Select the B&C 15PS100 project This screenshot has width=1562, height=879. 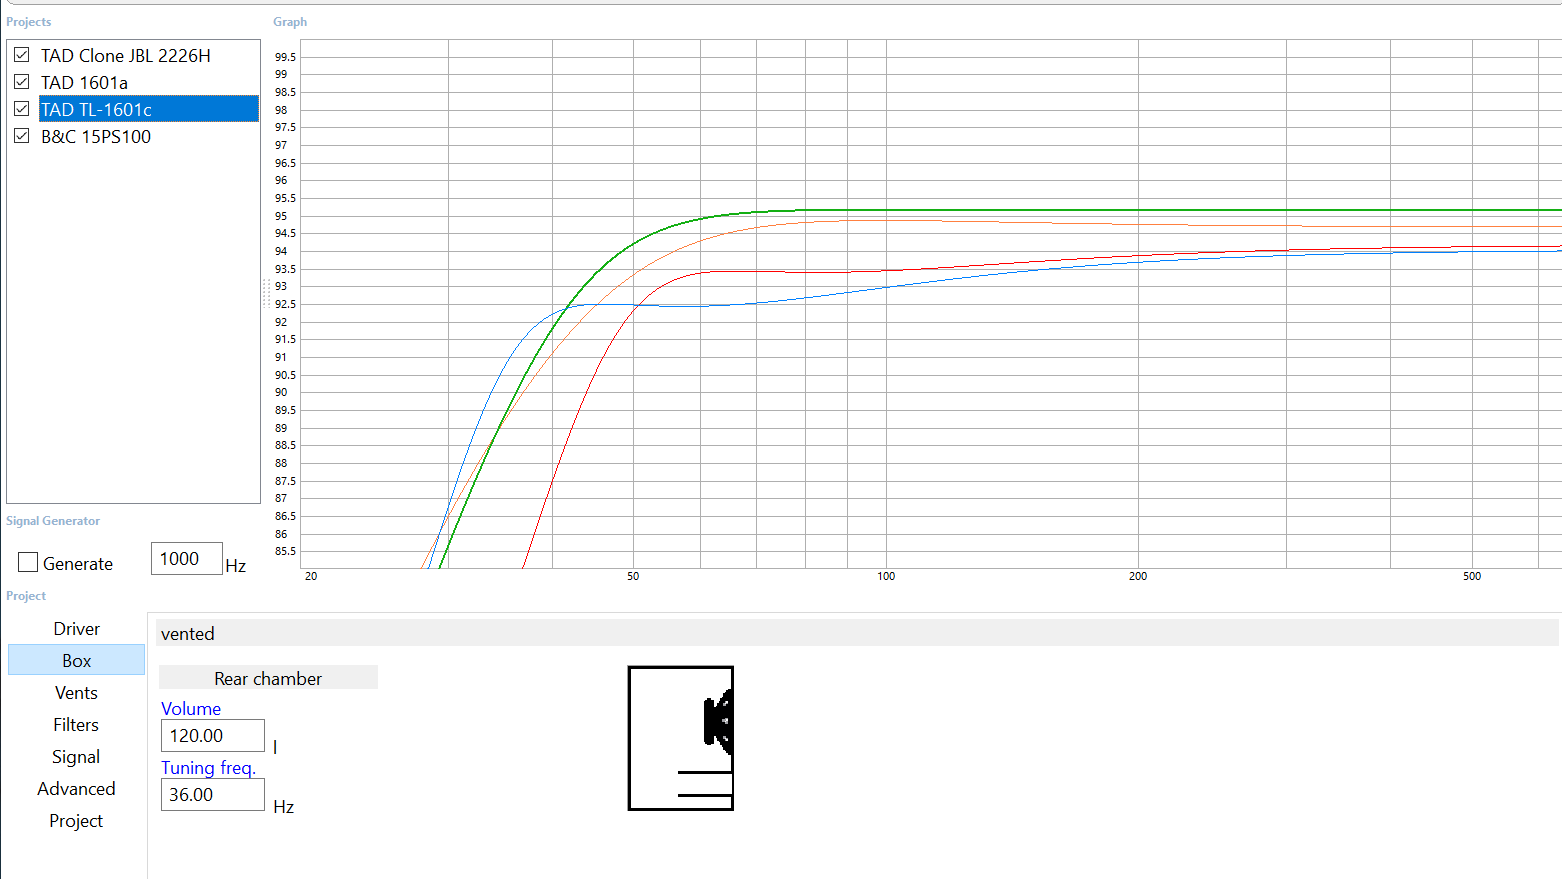coord(96,137)
